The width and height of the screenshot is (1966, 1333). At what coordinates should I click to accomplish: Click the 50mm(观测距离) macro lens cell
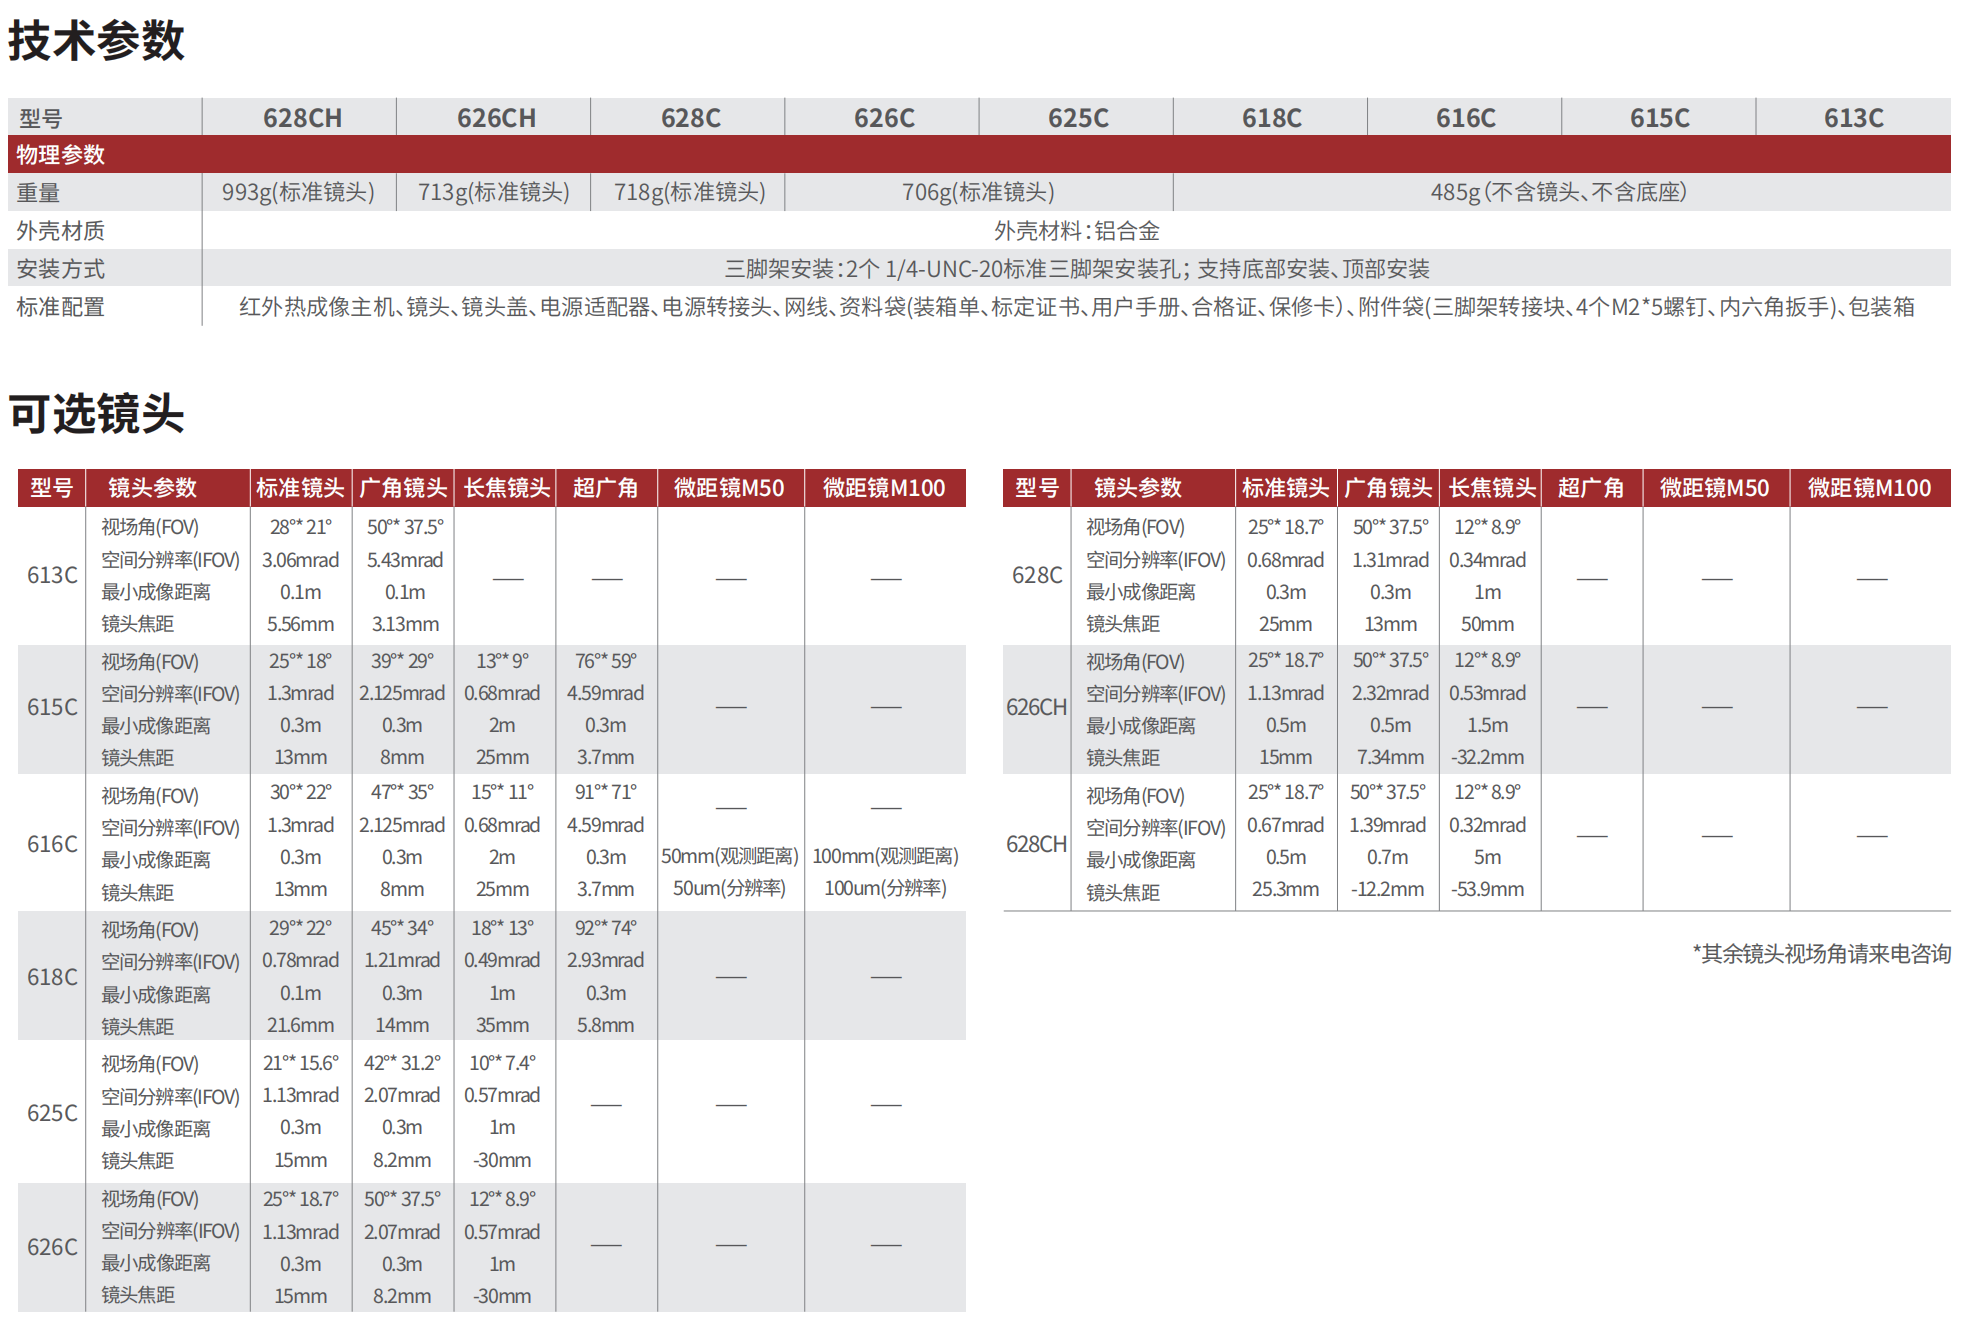(x=729, y=856)
